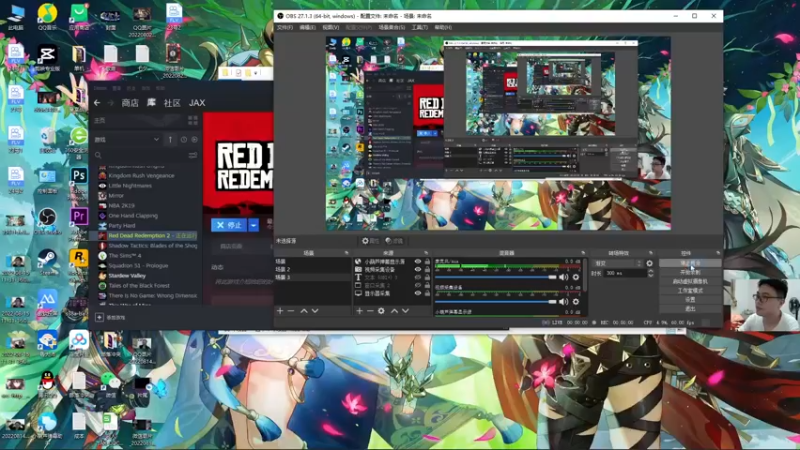Add a new scene with plus icon in OBS Scenes dock
The height and width of the screenshot is (450, 800).
point(280,311)
